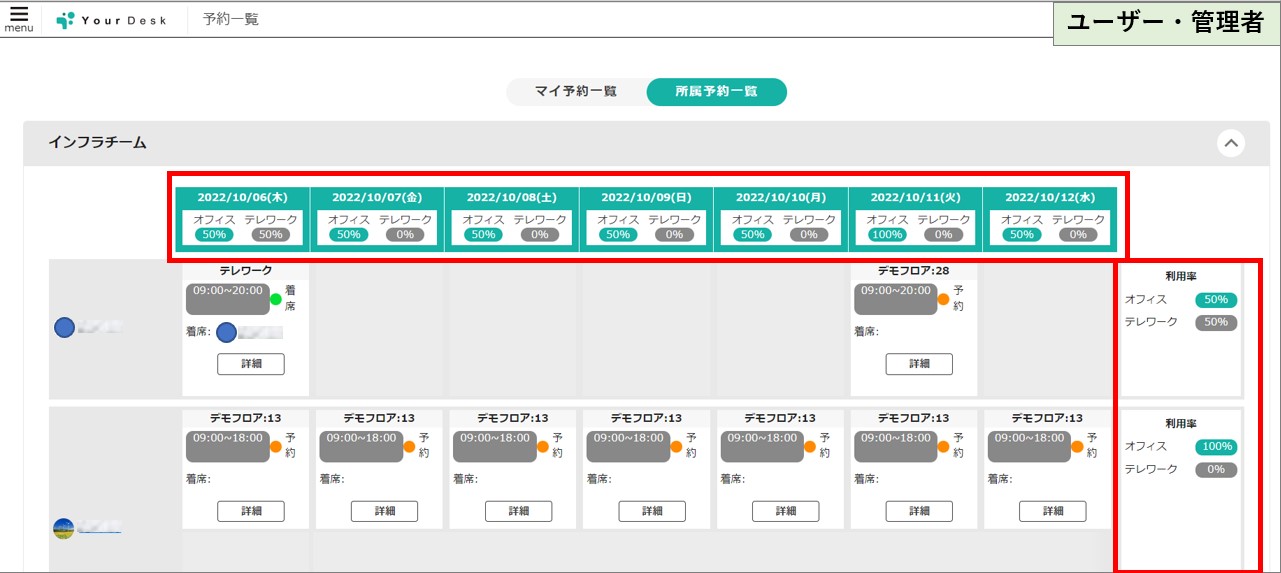This screenshot has width=1281, height=573.
Task: Open 詳細 on the テレワーク reservation
Action: [x=251, y=364]
